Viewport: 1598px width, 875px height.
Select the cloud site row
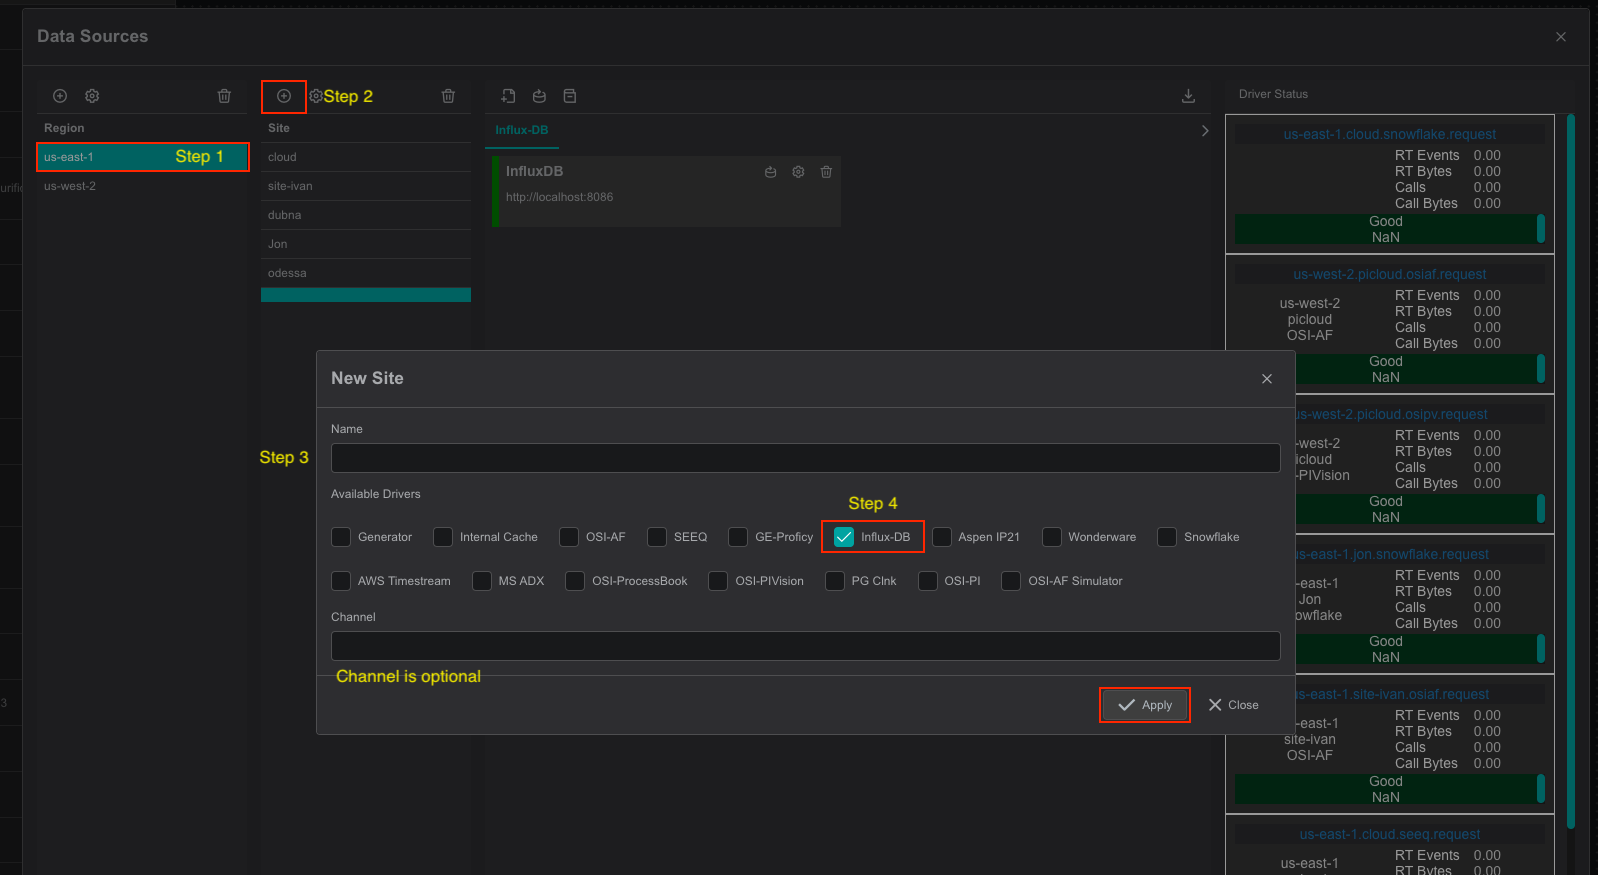point(366,157)
